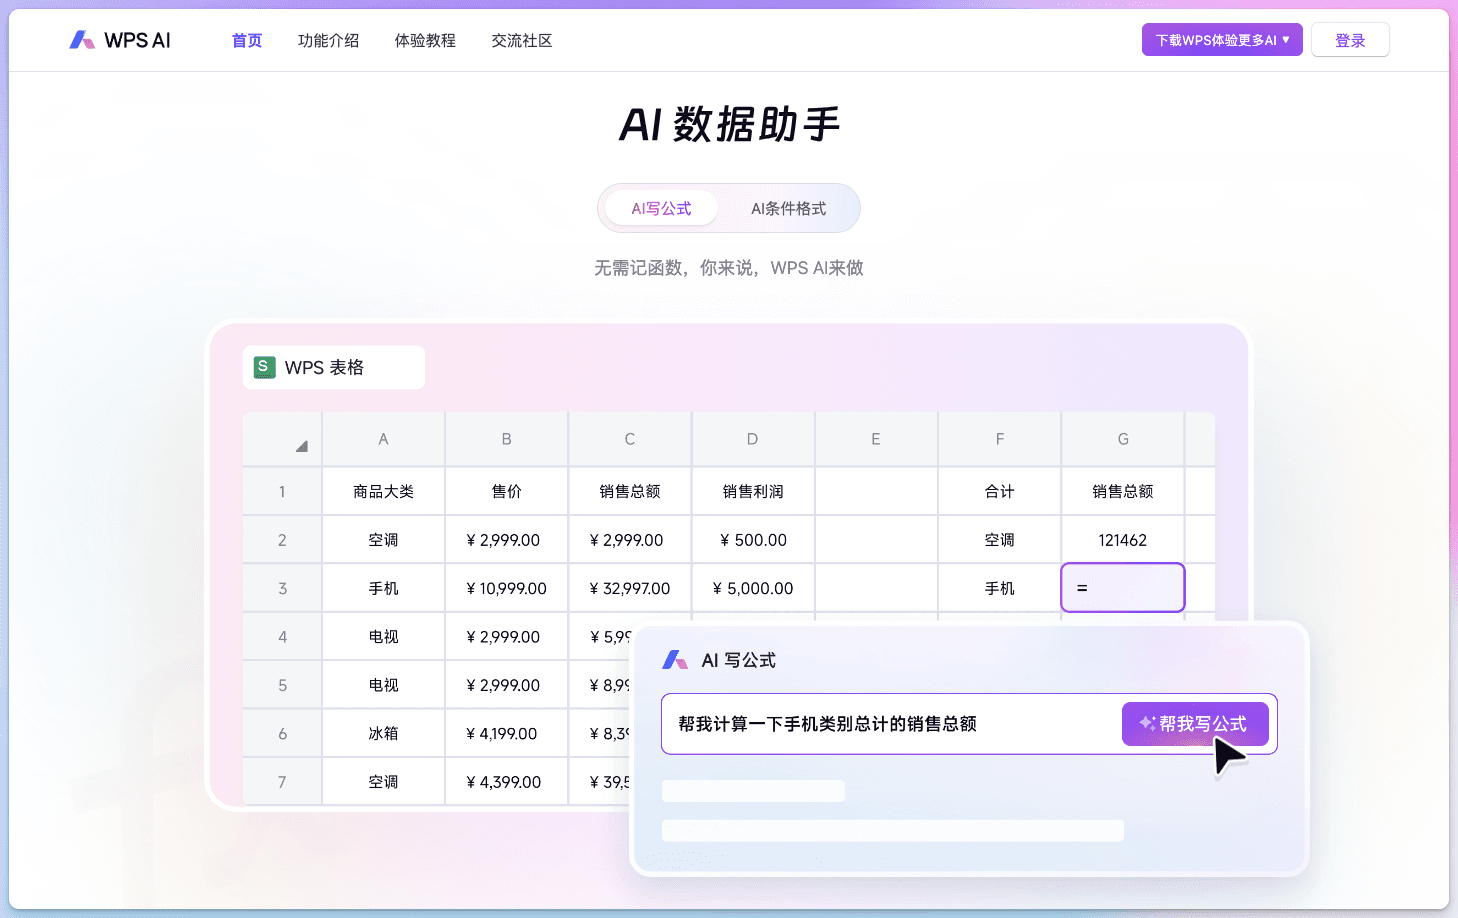Screen dimensions: 1458x918
Task: Click the ¥ 10,999.00 price cell
Action: pos(506,588)
